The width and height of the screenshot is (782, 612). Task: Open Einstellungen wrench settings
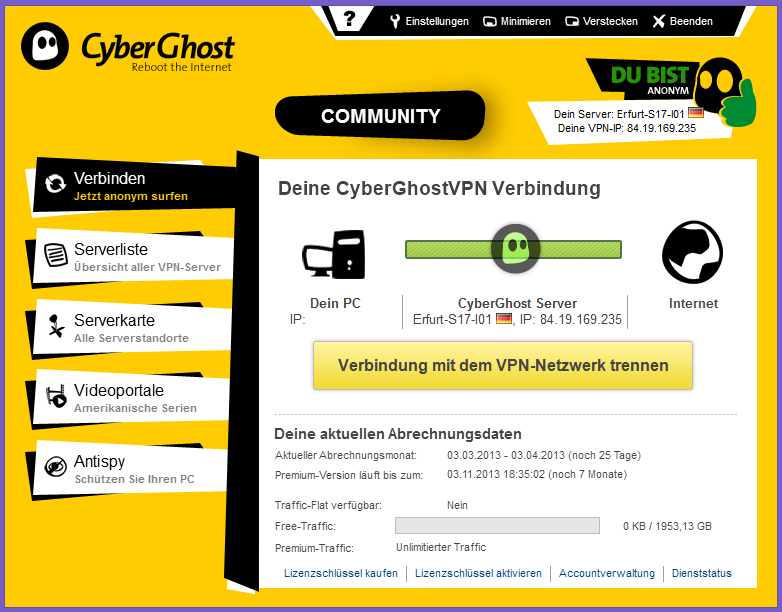point(429,21)
